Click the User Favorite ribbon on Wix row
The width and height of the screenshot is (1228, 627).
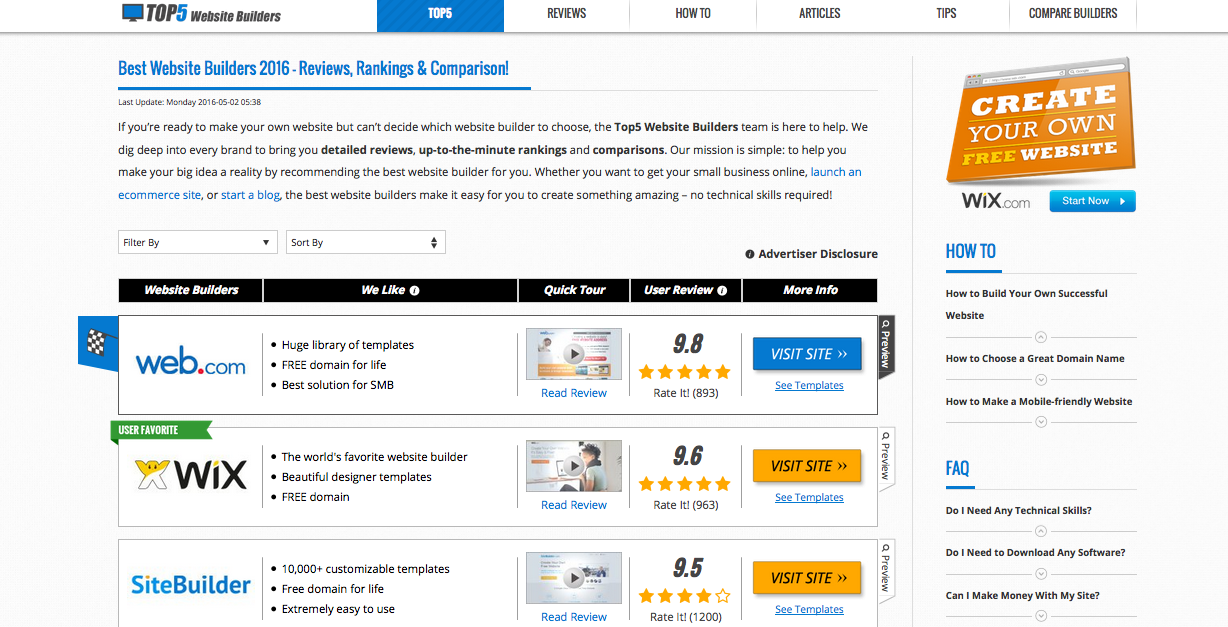(x=160, y=430)
